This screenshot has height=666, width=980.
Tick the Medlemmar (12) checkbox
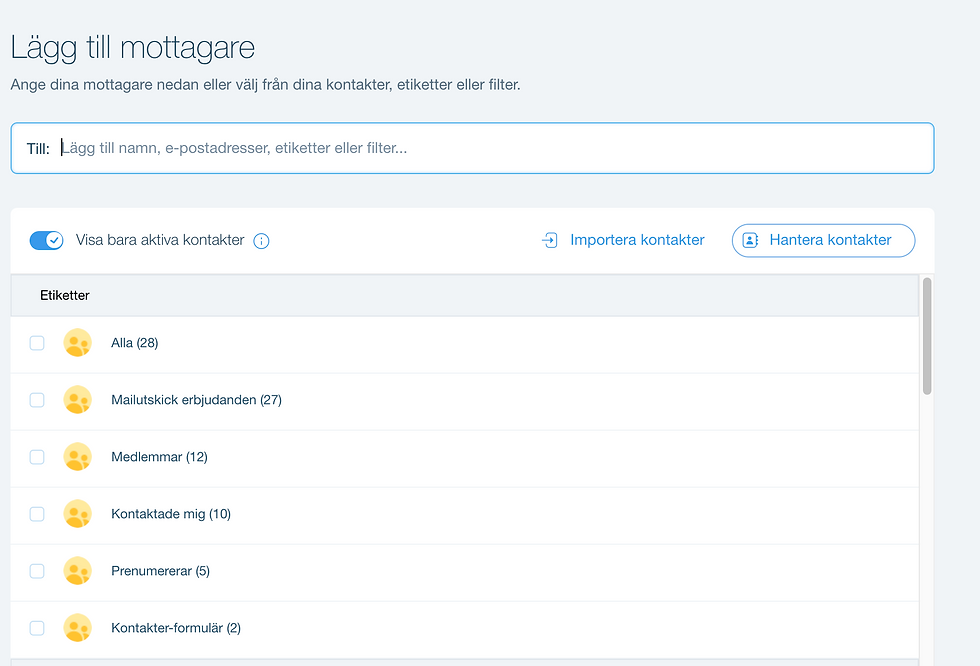click(x=37, y=457)
